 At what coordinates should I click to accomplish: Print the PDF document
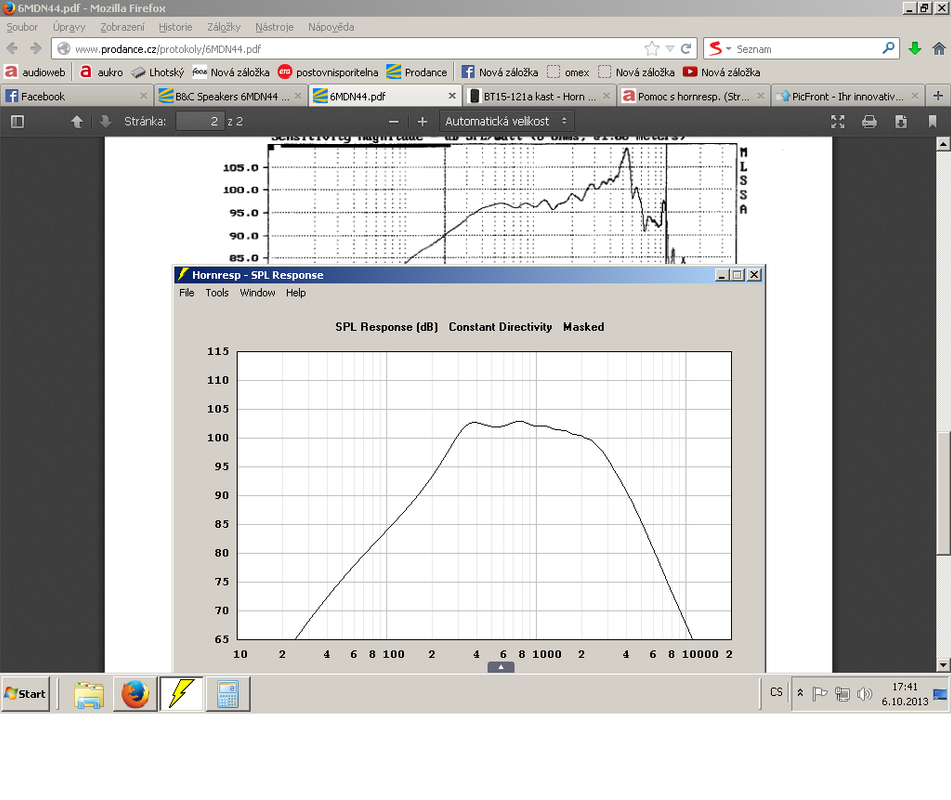pyautogui.click(x=869, y=121)
